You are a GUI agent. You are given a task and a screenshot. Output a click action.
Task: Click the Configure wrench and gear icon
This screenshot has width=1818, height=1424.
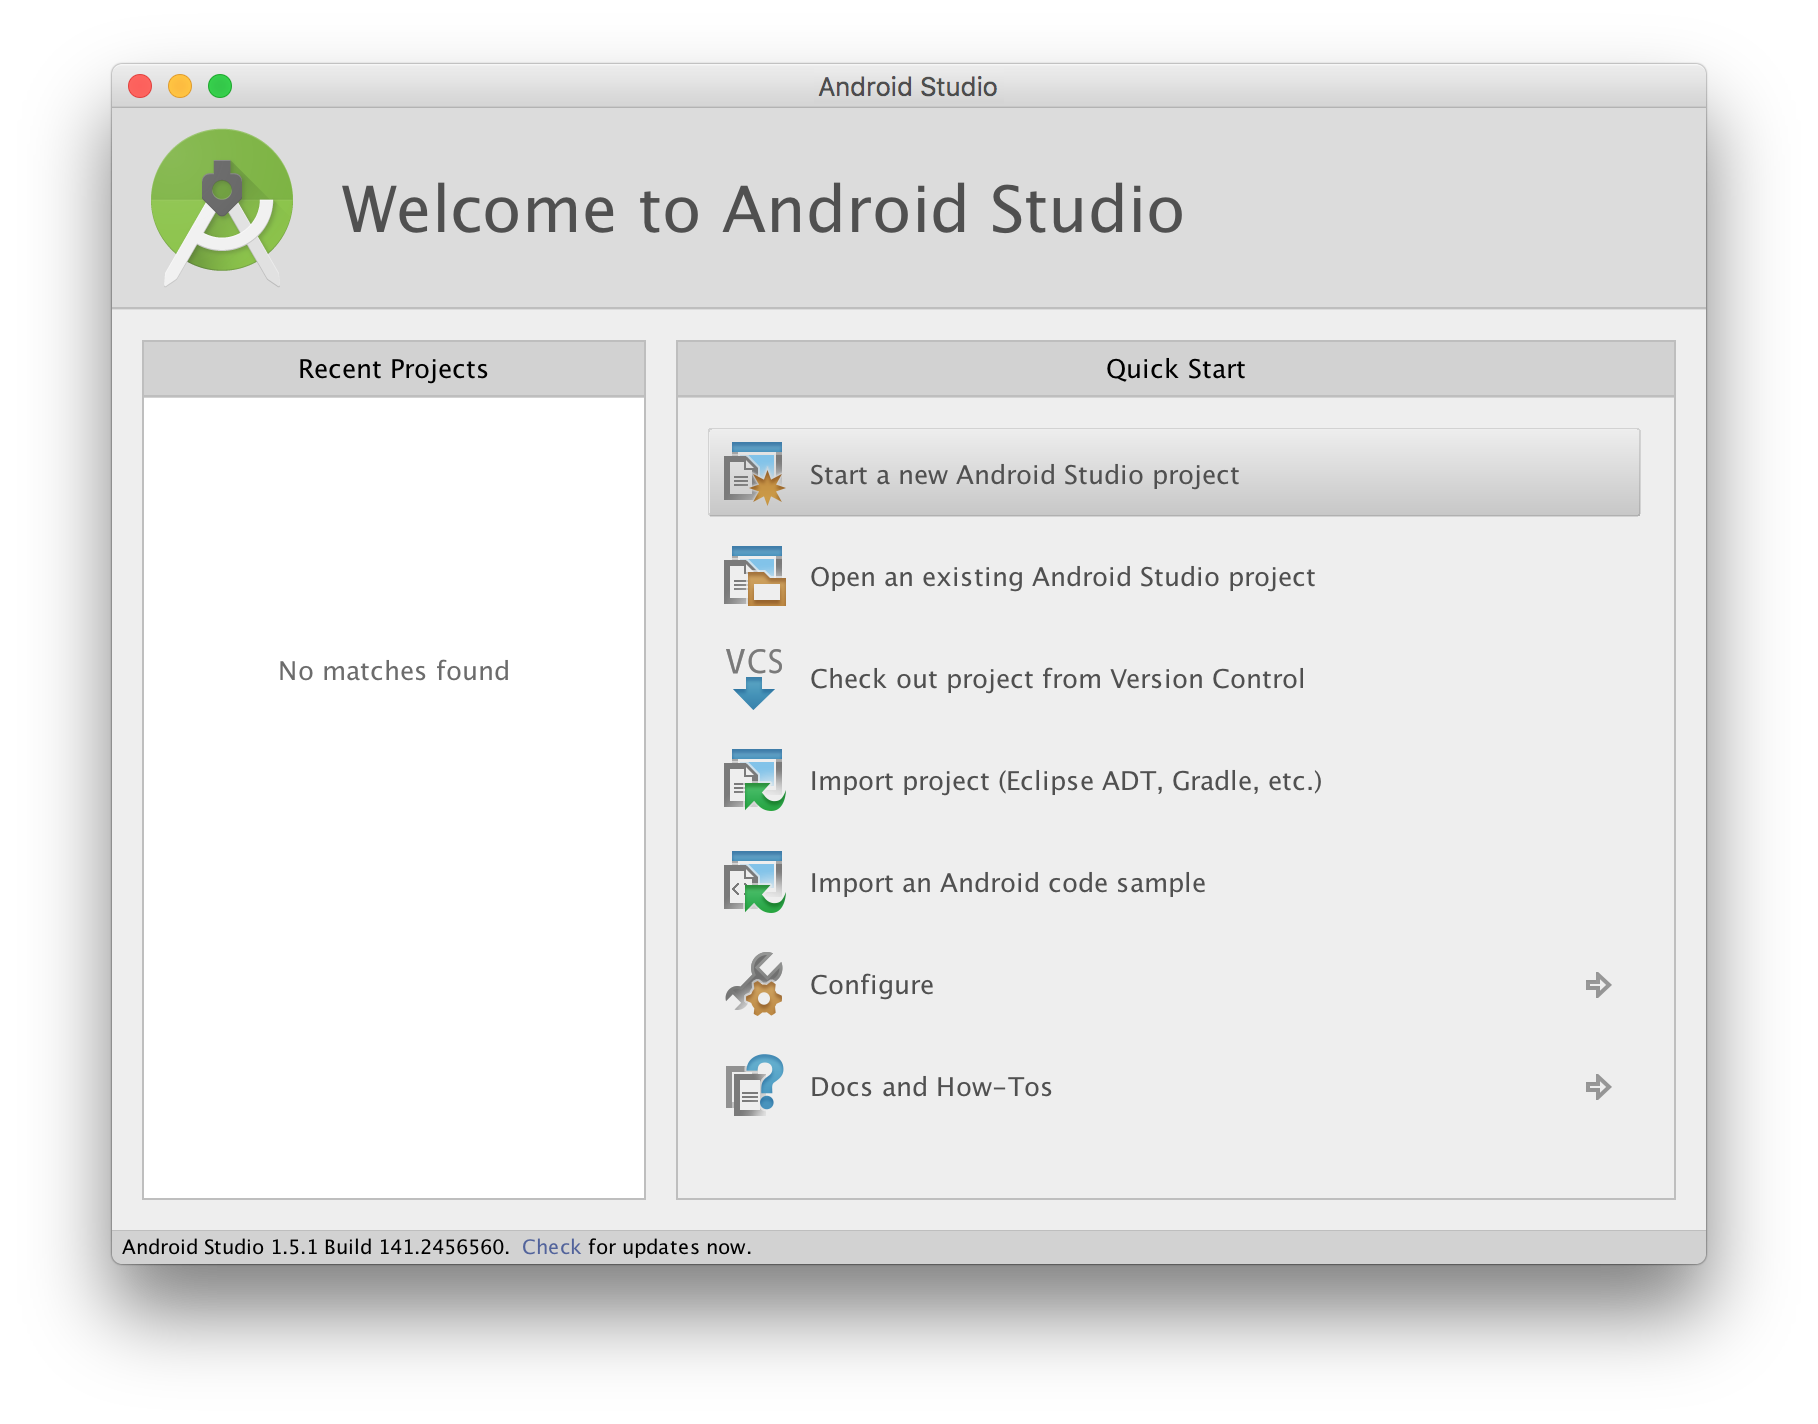tap(754, 984)
